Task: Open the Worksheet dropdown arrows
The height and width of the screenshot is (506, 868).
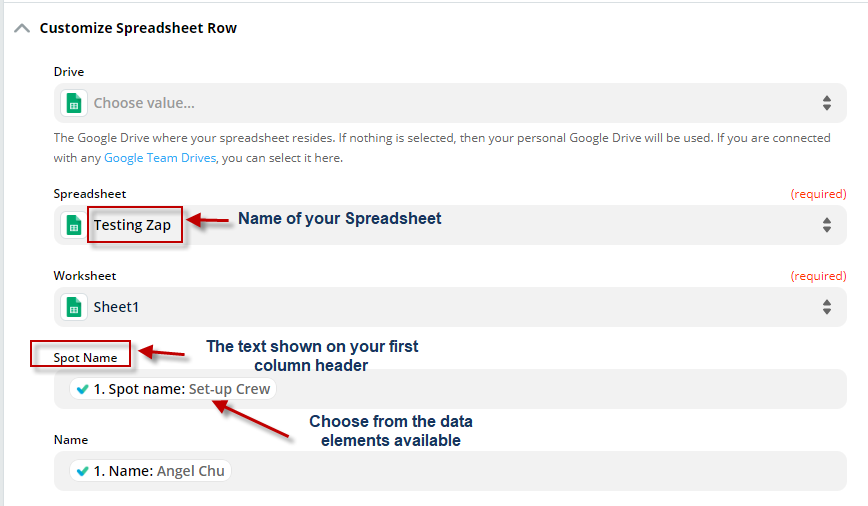Action: tap(827, 307)
